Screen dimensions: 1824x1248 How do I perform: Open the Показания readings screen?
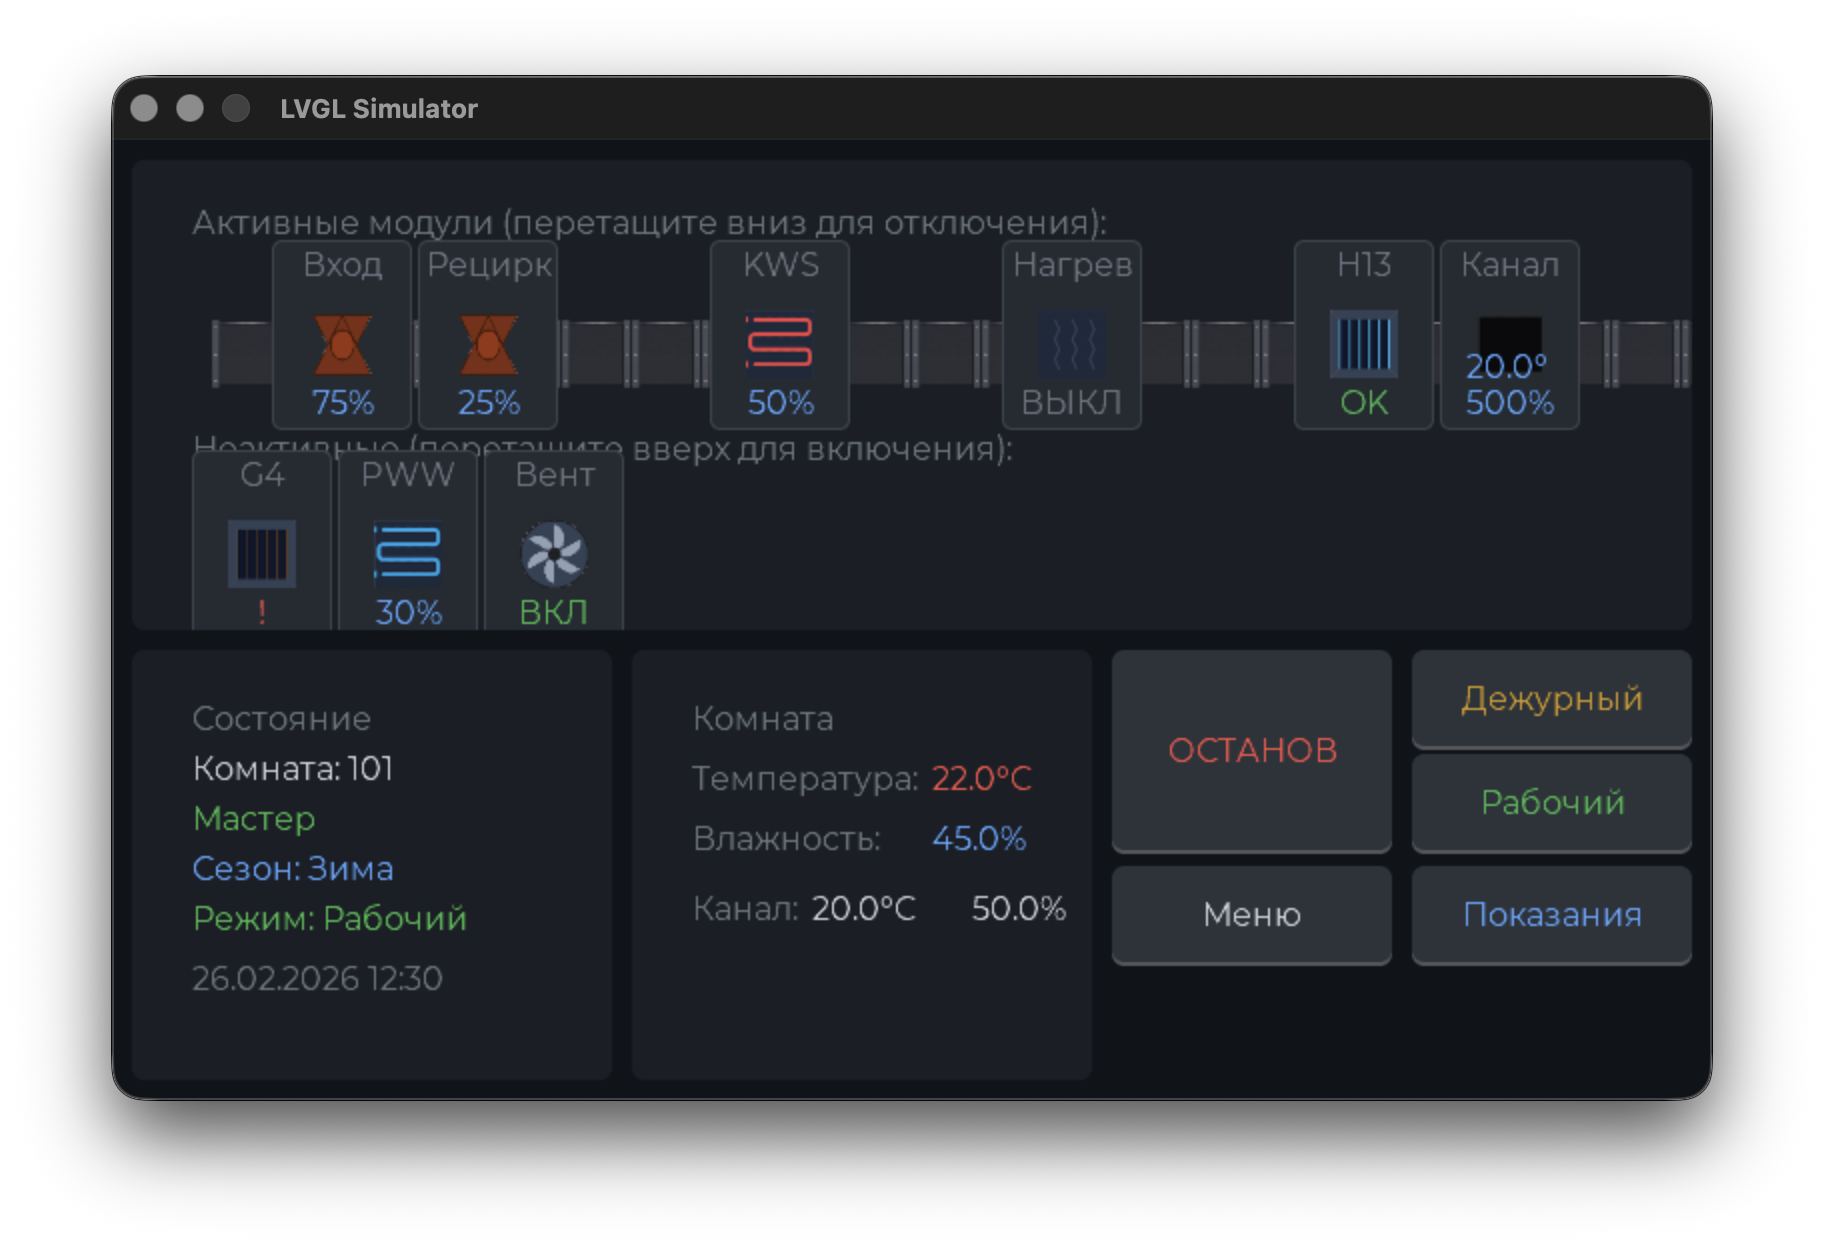pyautogui.click(x=1551, y=914)
